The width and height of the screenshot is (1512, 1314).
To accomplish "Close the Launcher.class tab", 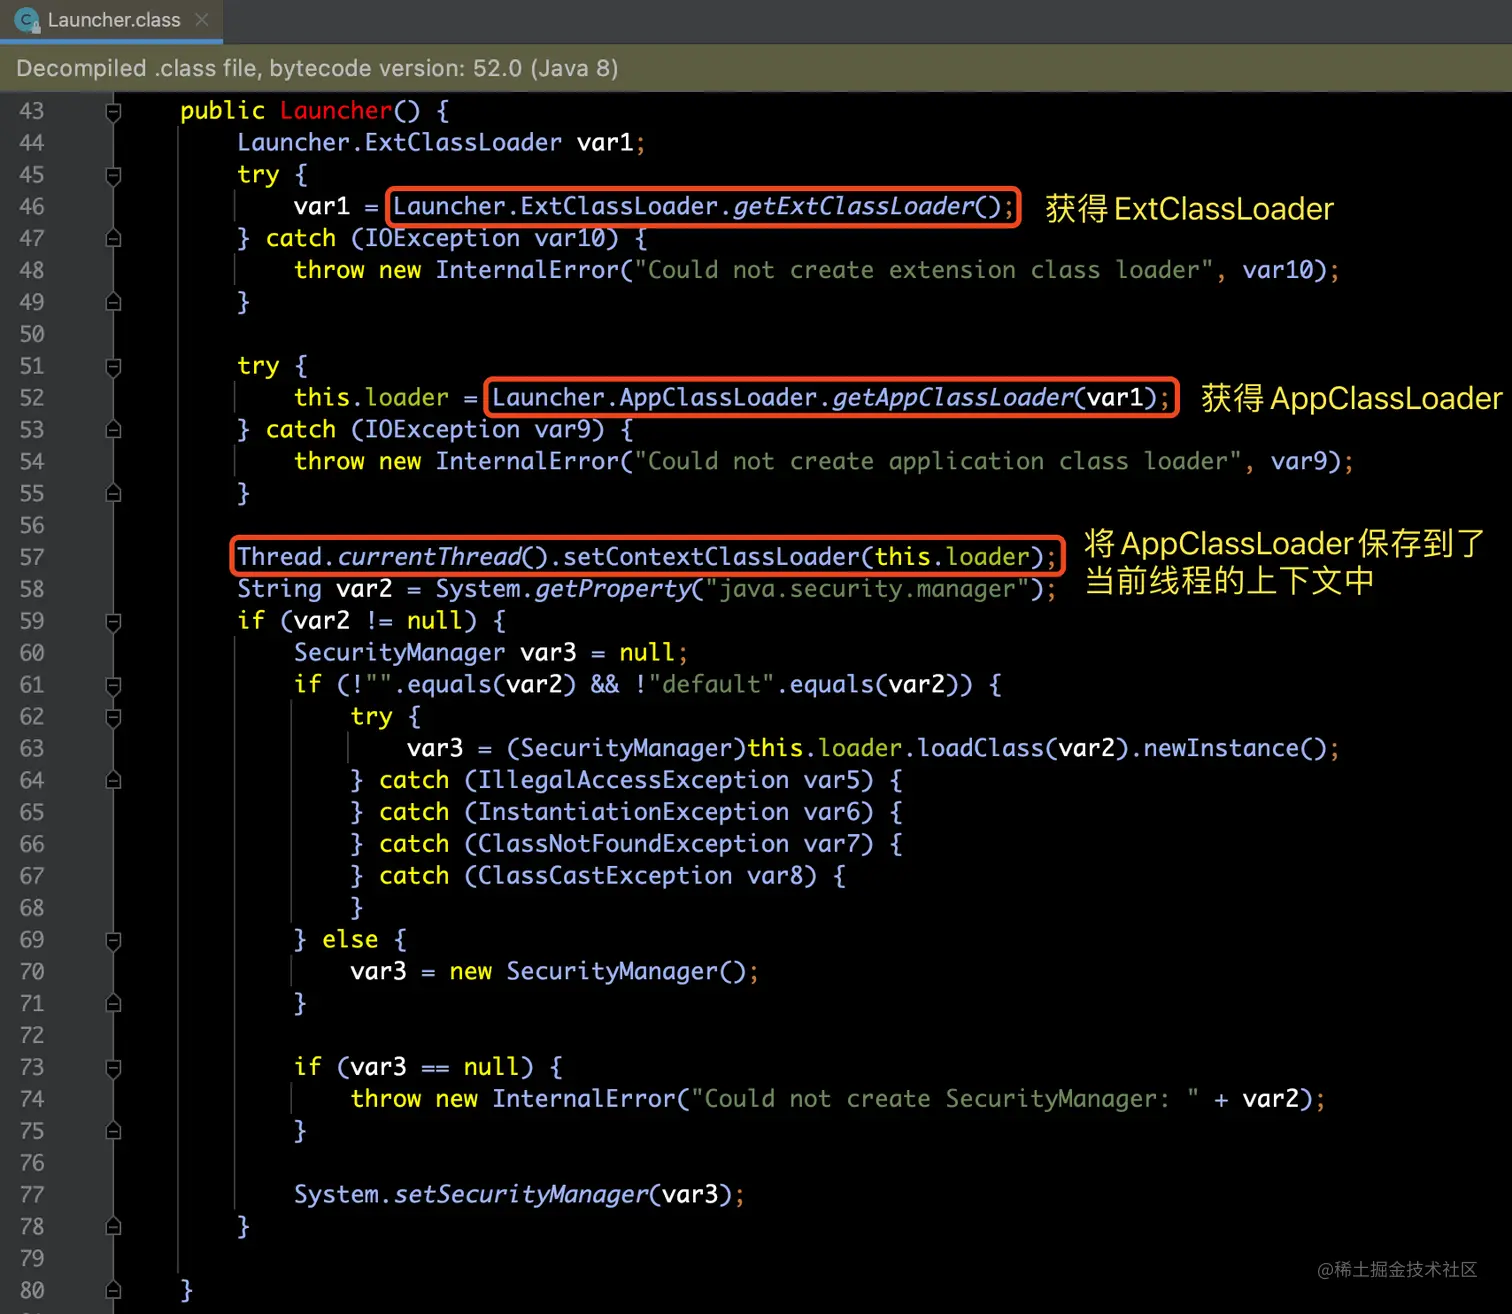I will 202,20.
